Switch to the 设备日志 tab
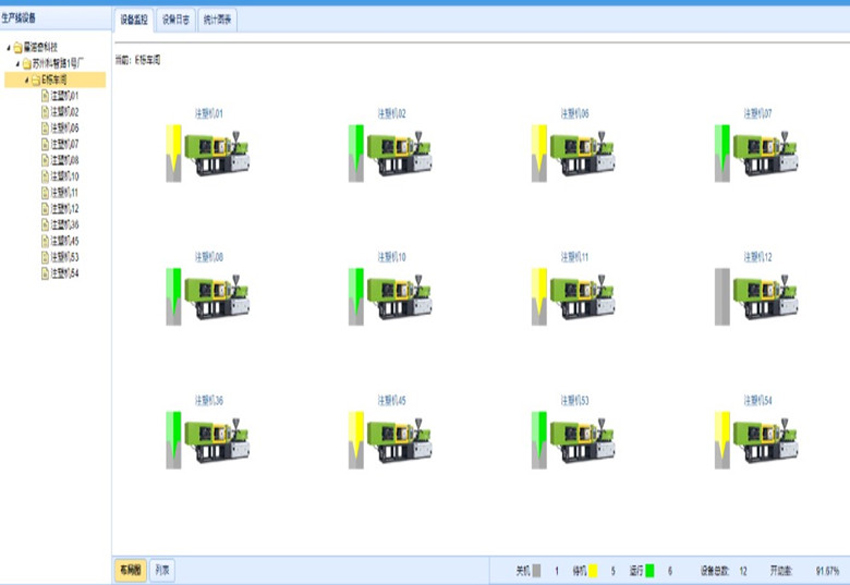The width and height of the screenshot is (850, 585). (x=176, y=19)
